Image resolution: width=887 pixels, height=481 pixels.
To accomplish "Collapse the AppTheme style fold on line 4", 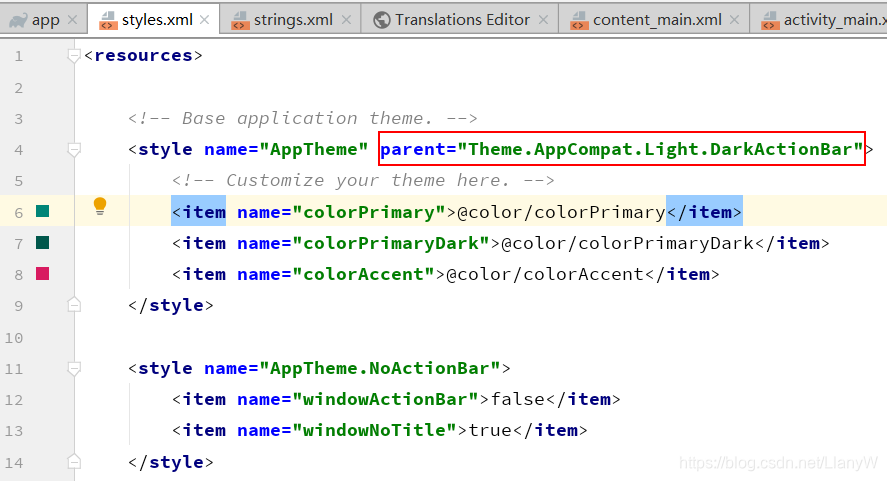I will [74, 149].
